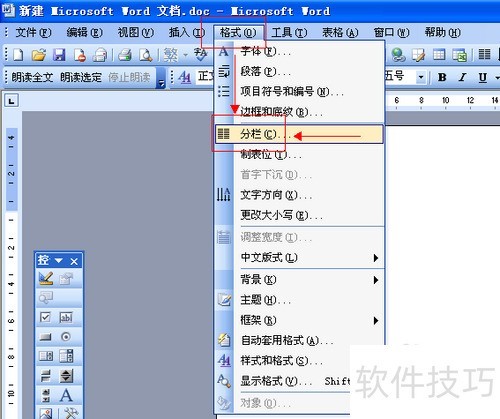Open the font size 五号 dropdown
The image size is (500, 419).
421,78
